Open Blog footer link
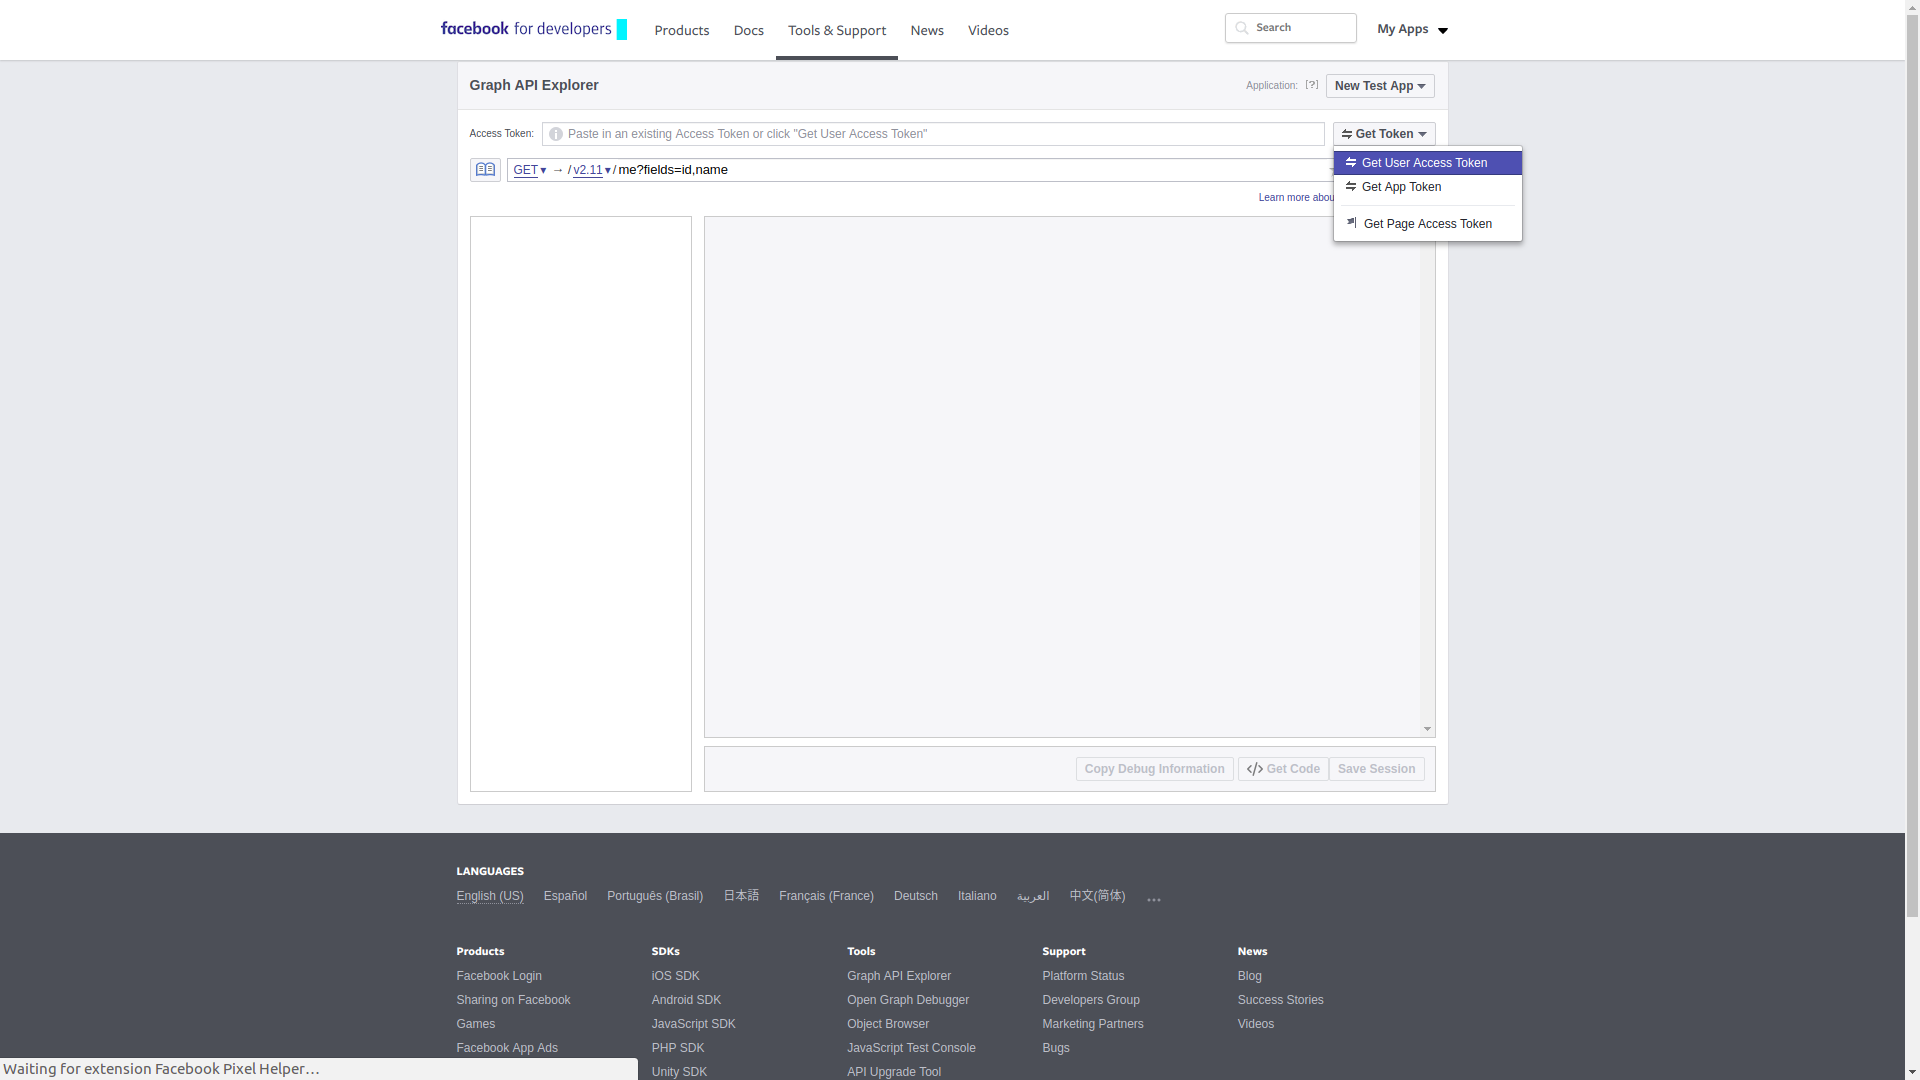Image resolution: width=1920 pixels, height=1080 pixels. [1250, 976]
